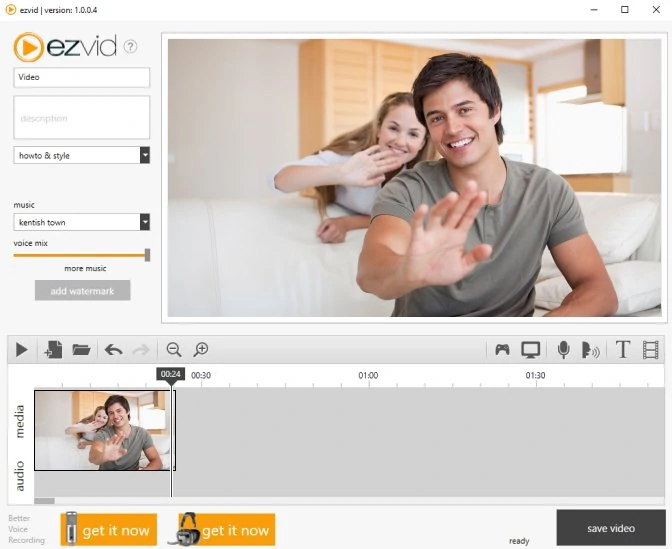Viewport: 672px width, 549px height.
Task: Start screen capture with the monitor icon
Action: point(530,350)
